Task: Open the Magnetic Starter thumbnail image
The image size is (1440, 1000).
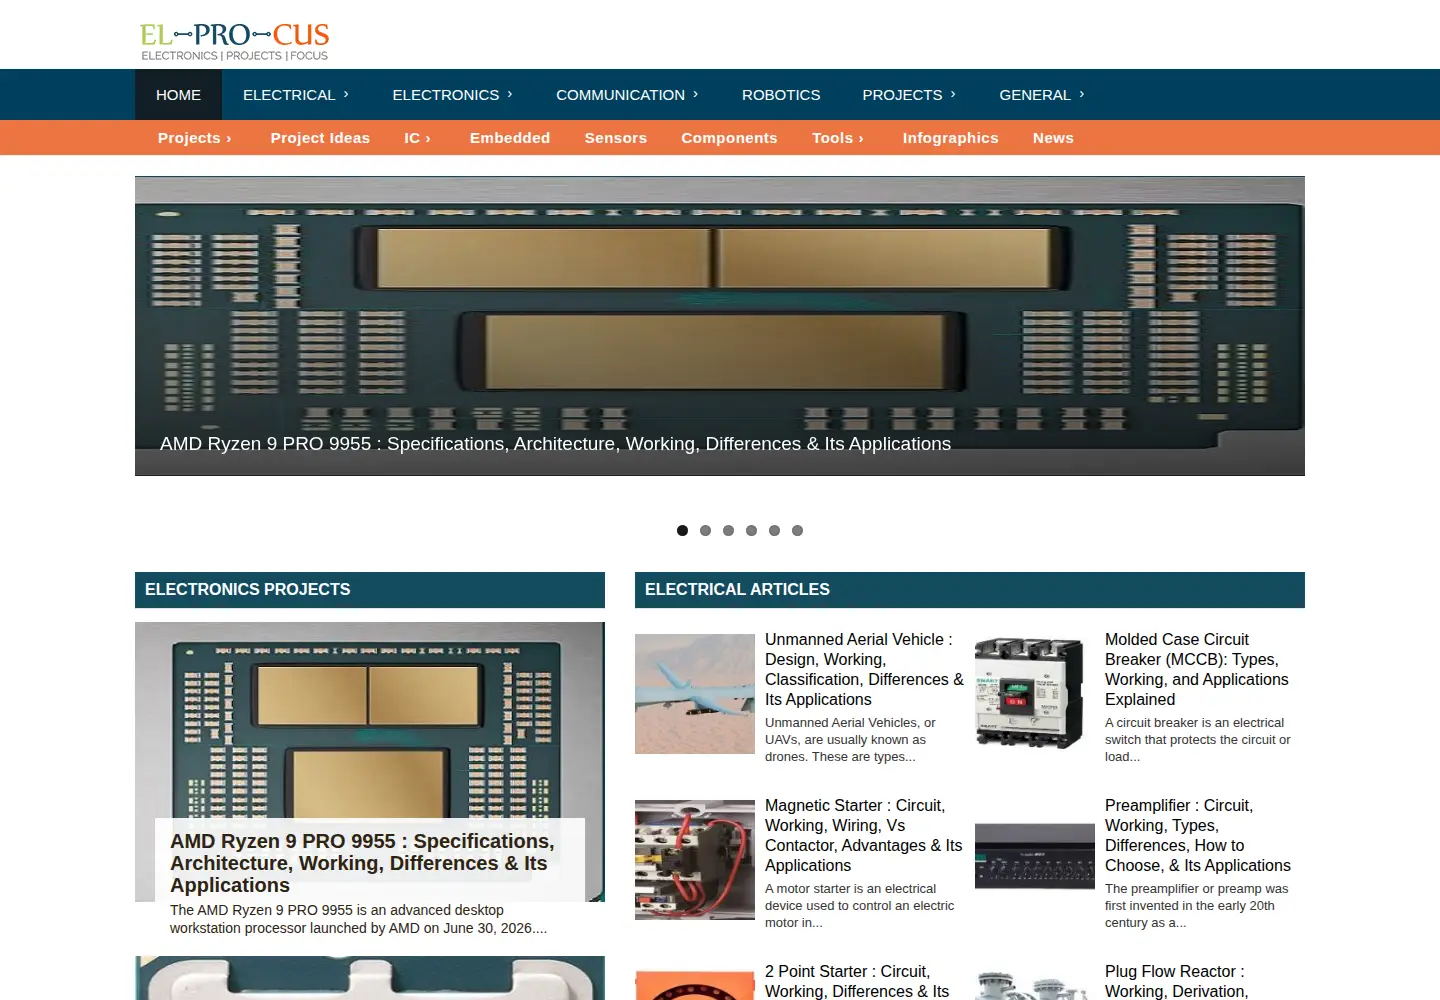Action: (695, 860)
